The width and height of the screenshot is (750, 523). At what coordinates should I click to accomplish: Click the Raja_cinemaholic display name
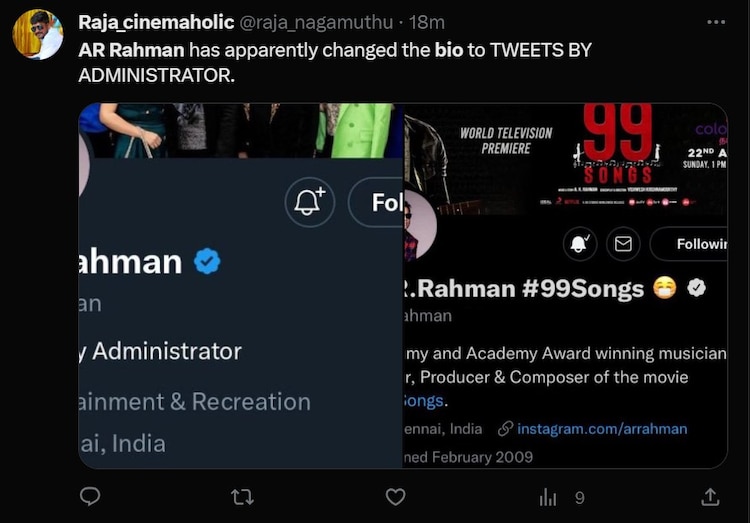click(x=155, y=22)
